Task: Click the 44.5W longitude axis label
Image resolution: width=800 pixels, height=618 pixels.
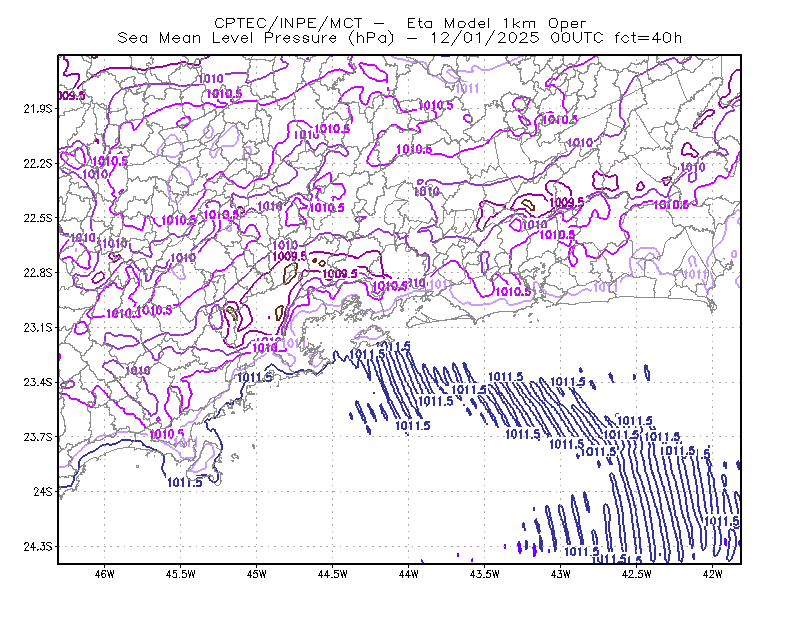Action: pos(332,574)
